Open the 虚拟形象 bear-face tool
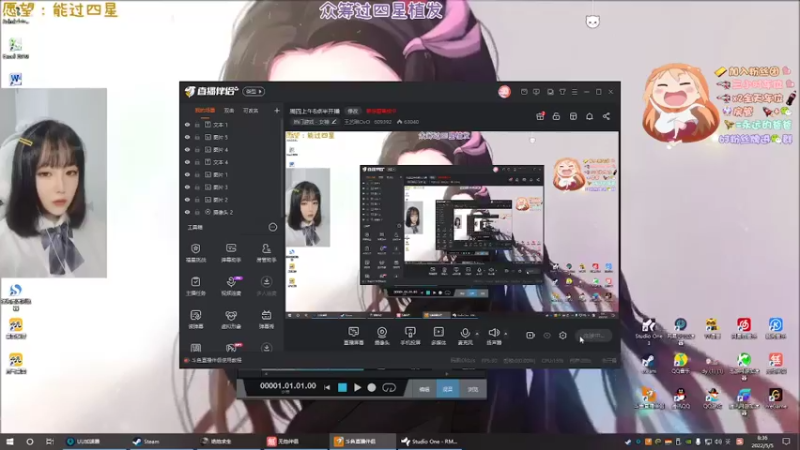This screenshot has width=800, height=450. pyautogui.click(x=231, y=319)
